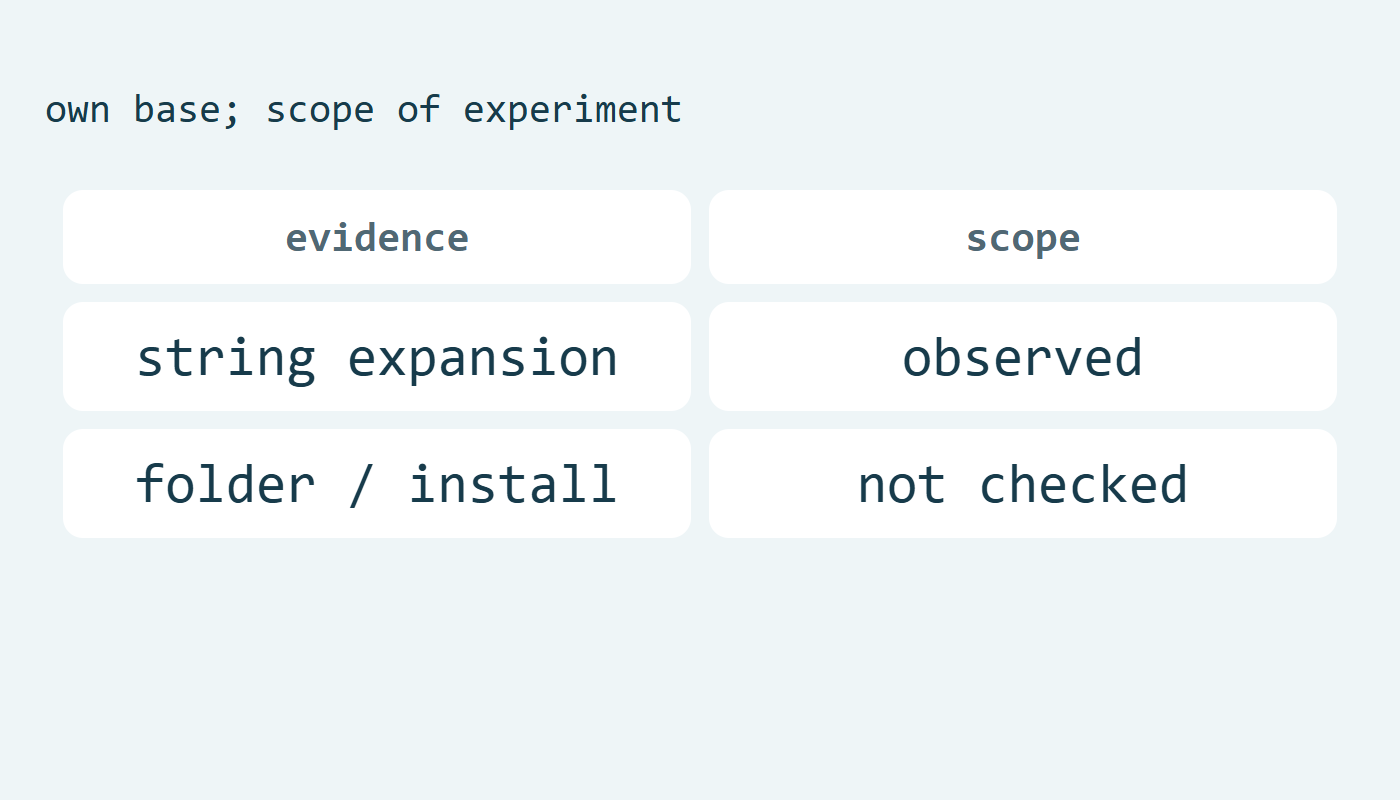Click the 'string expansion' cell
The width and height of the screenshot is (1400, 800).
pos(377,357)
